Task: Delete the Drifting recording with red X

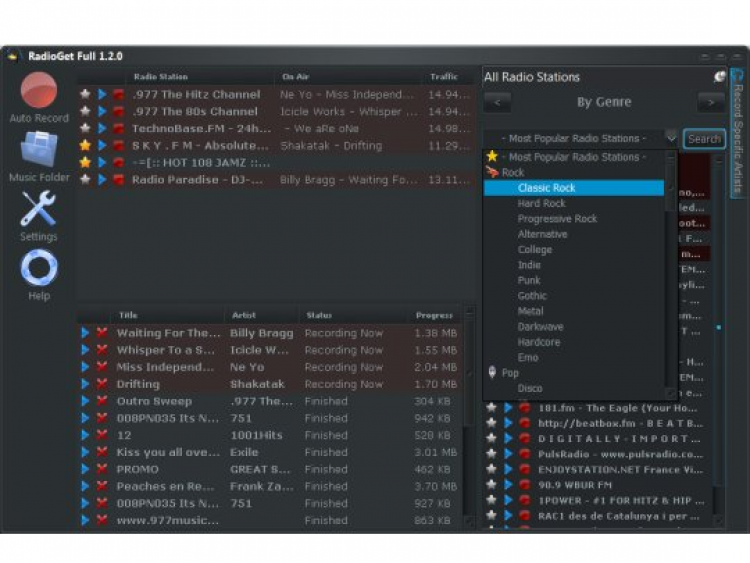Action: pos(101,384)
